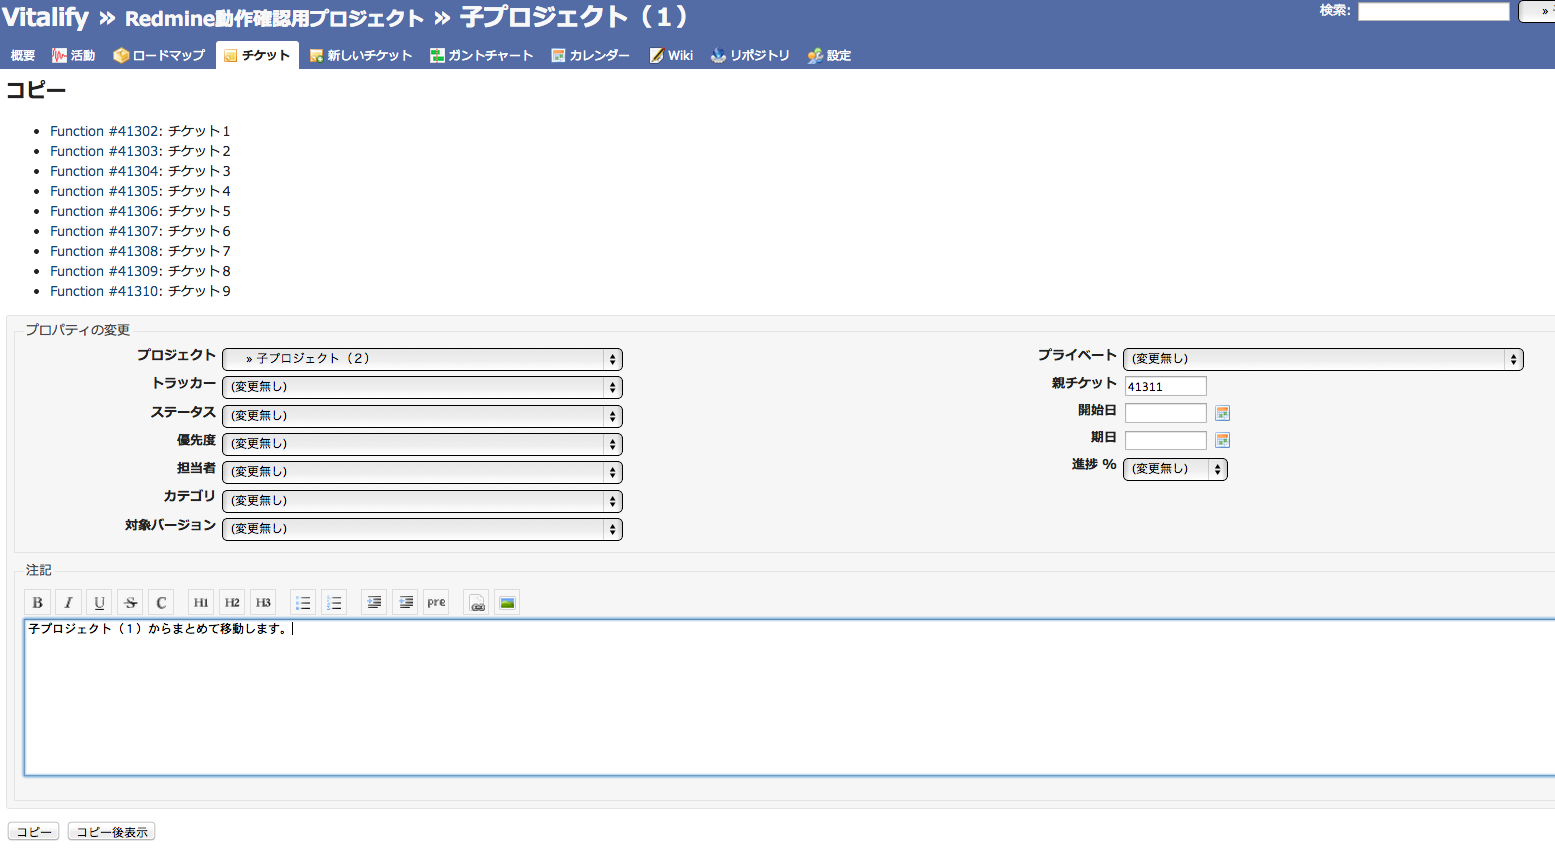Viewport: 1555px width, 852px height.
Task: Open the ステータス dropdown
Action: [x=422, y=416]
